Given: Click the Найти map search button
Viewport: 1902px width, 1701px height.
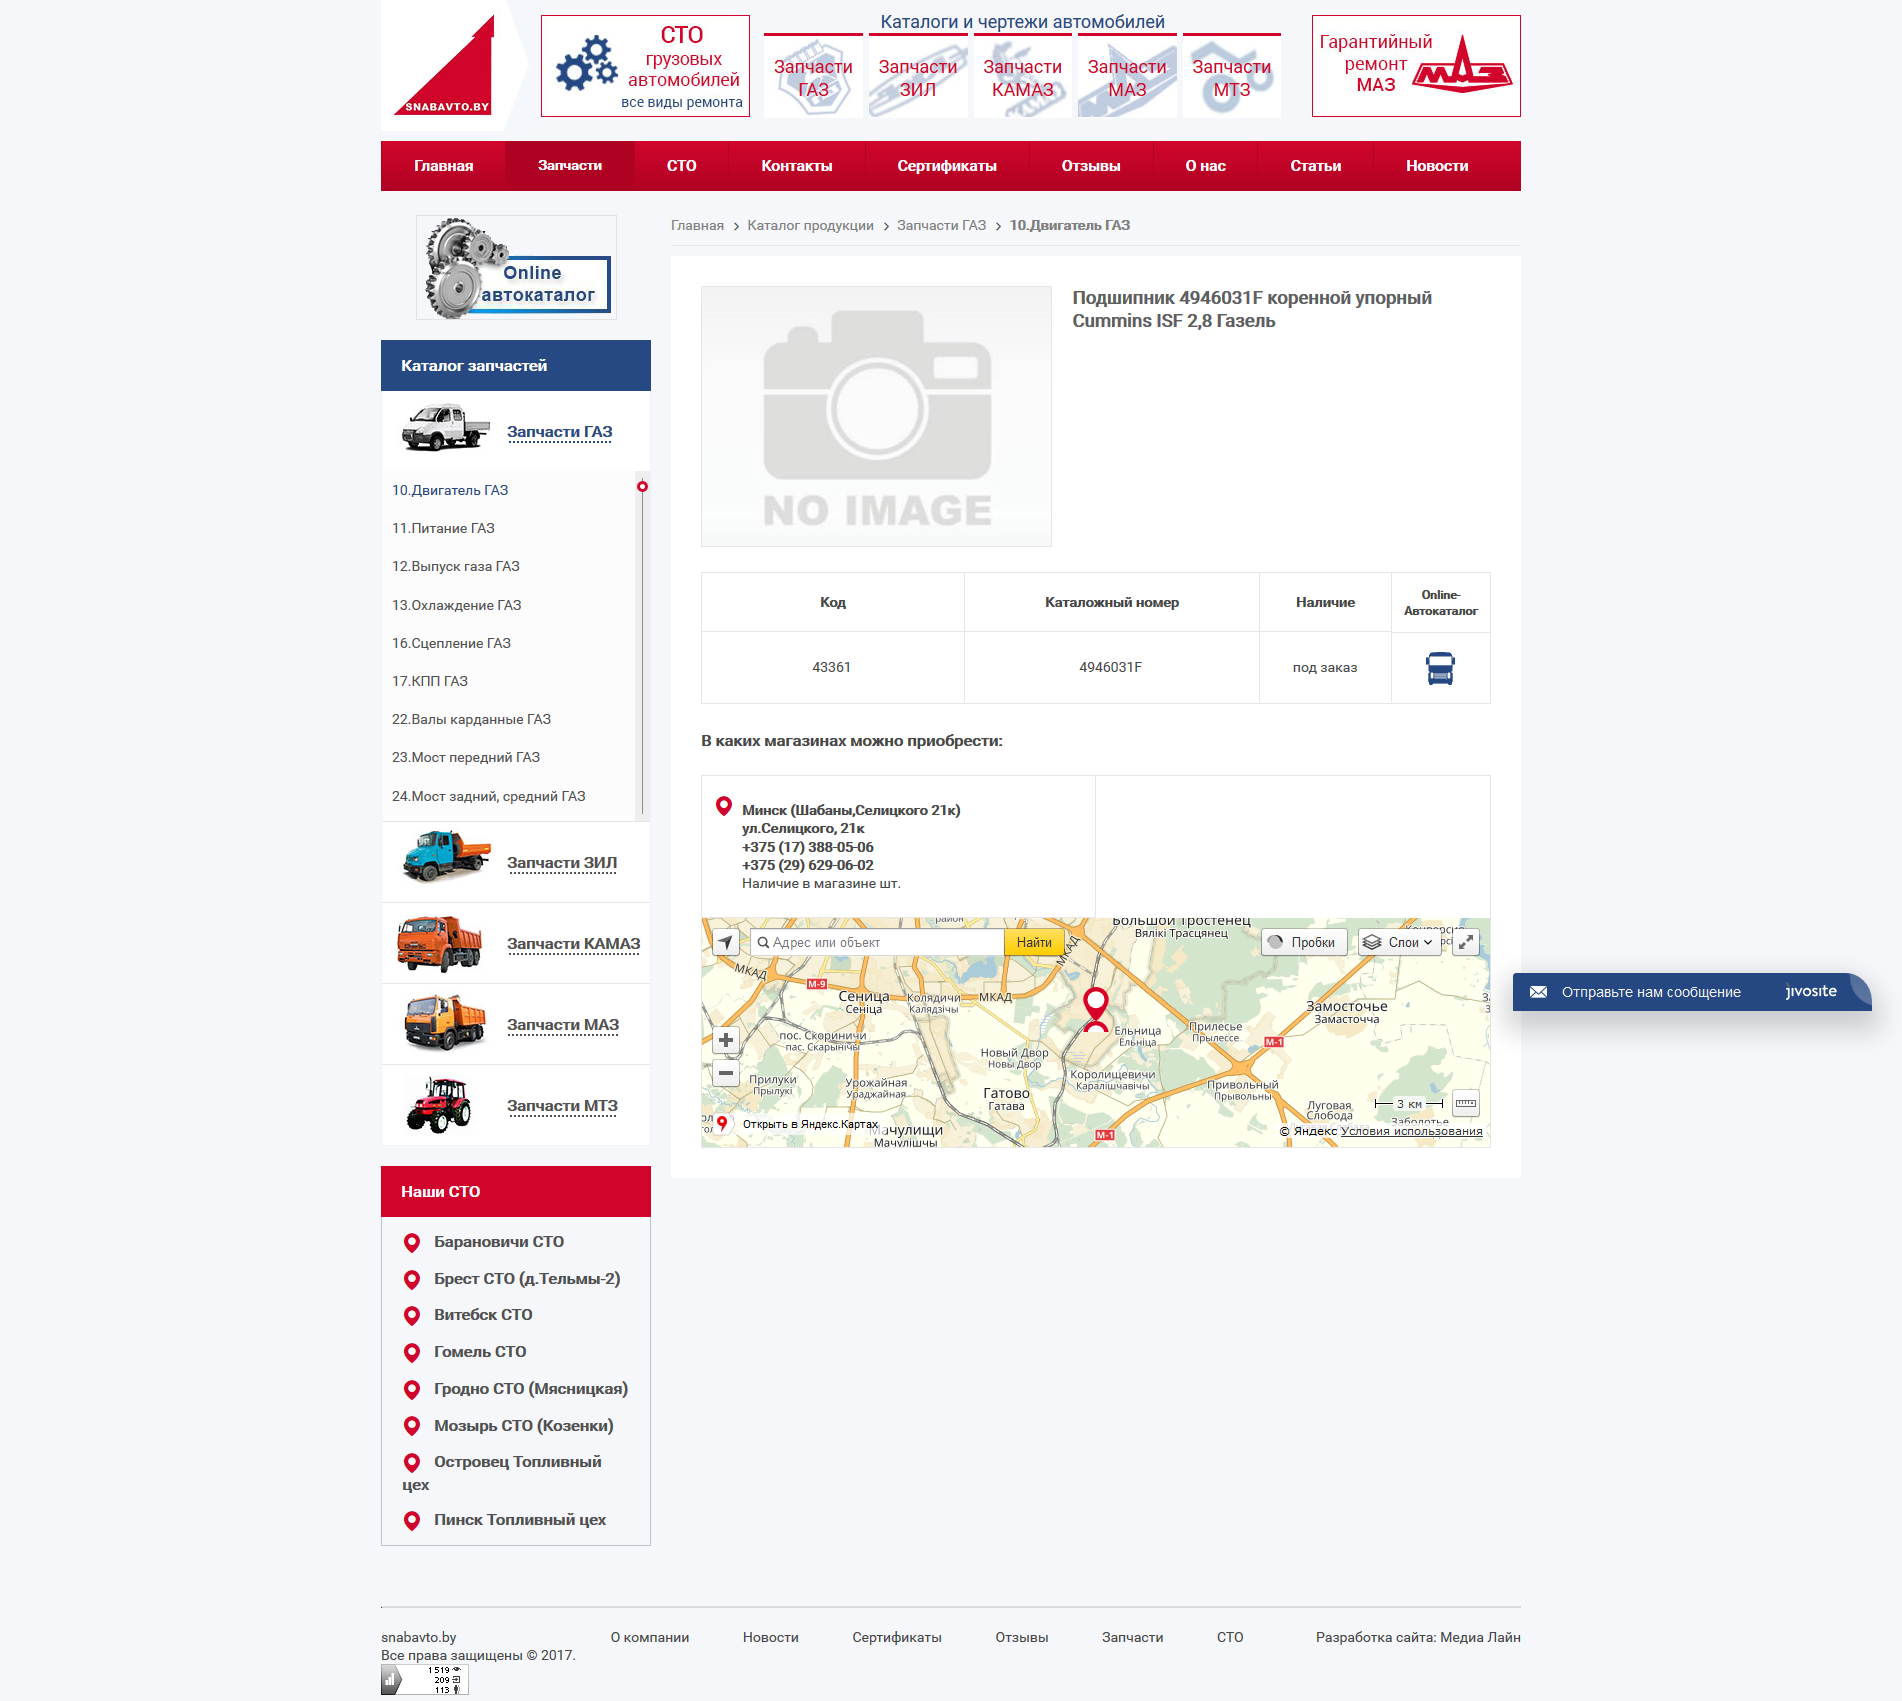Looking at the screenshot, I should click(x=1034, y=942).
